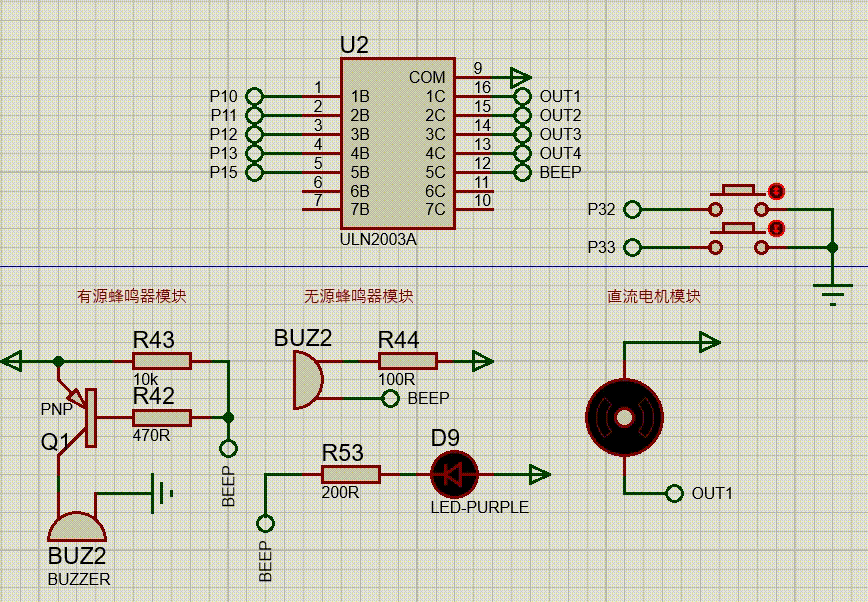Toggle red latch dot of P33 button
868x602 pixels.
[x=776, y=228]
